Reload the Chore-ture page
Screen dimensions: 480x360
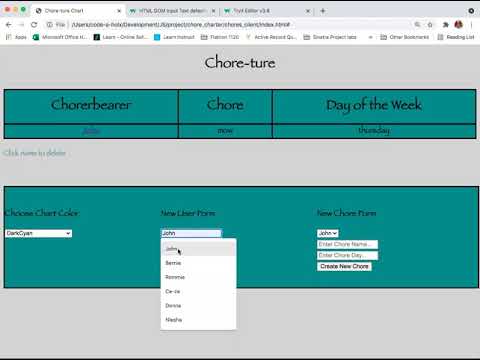click(x=34, y=25)
